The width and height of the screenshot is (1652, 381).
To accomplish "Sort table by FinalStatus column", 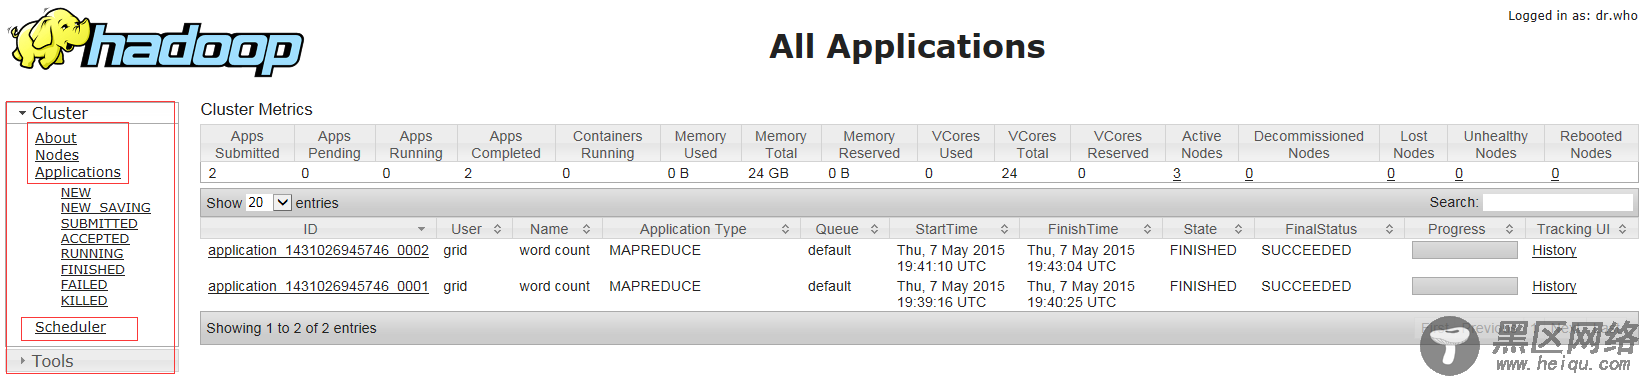I will [1330, 229].
